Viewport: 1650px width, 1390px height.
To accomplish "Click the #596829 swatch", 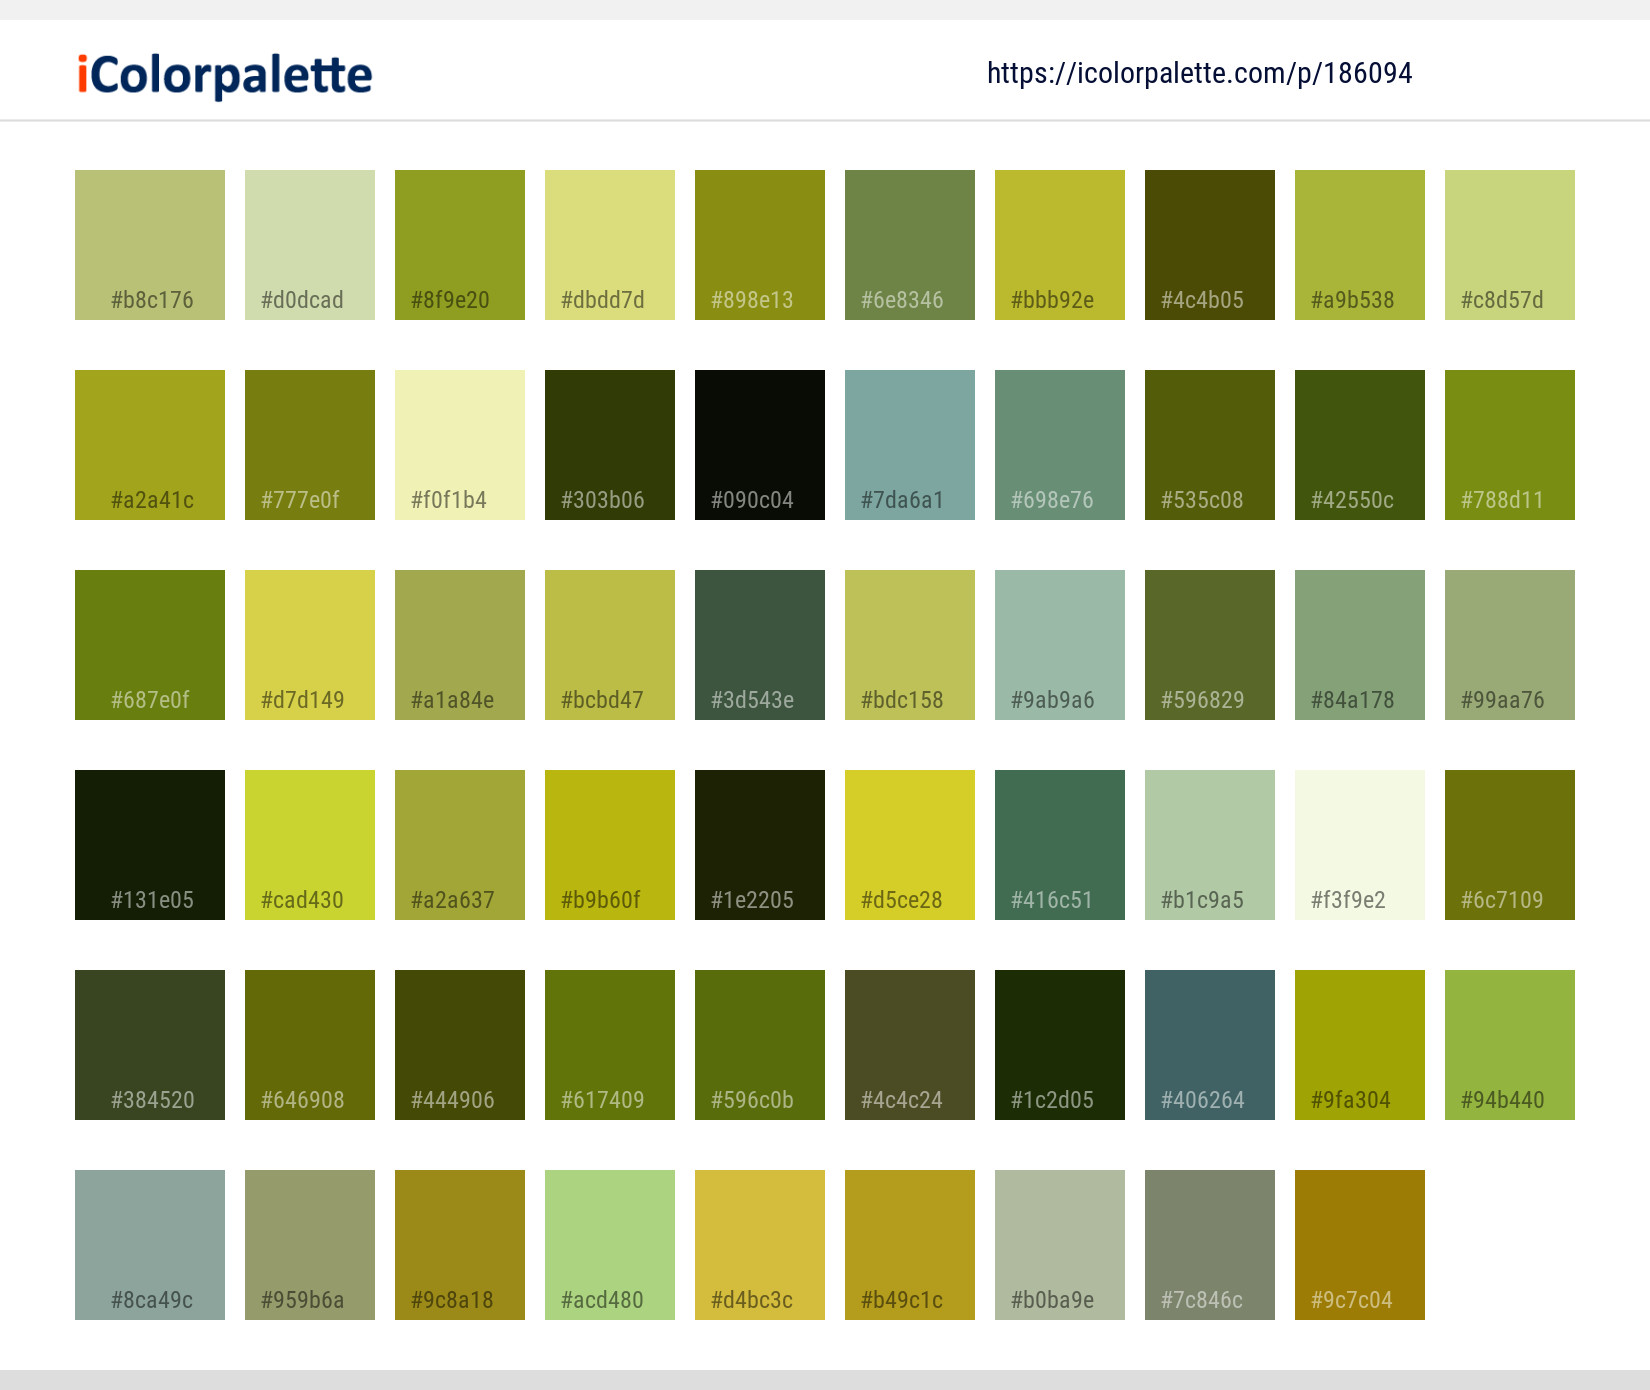I will pyautogui.click(x=1210, y=645).
